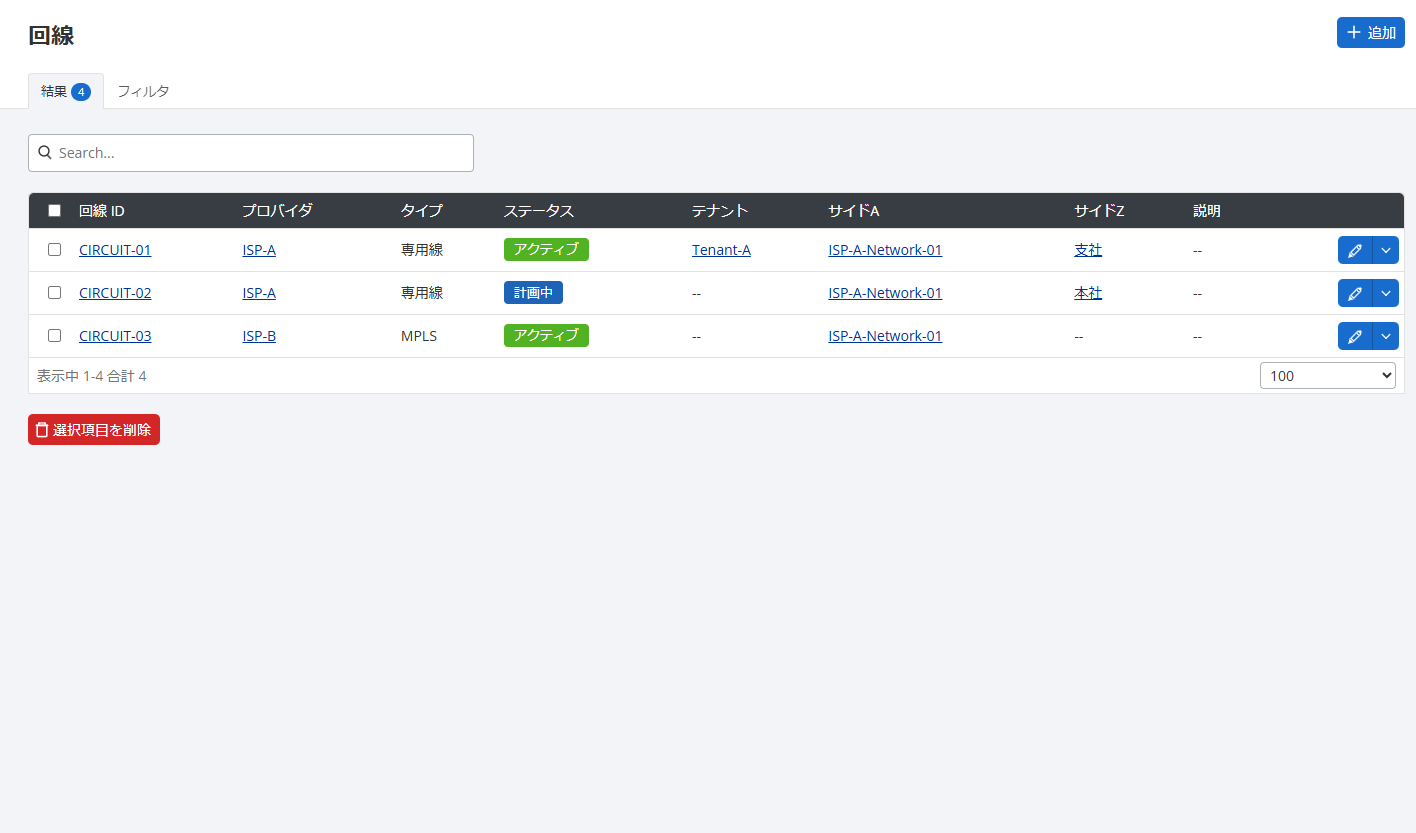Click the Search input field
Screen dimensions: 1416x833
[x=251, y=153]
